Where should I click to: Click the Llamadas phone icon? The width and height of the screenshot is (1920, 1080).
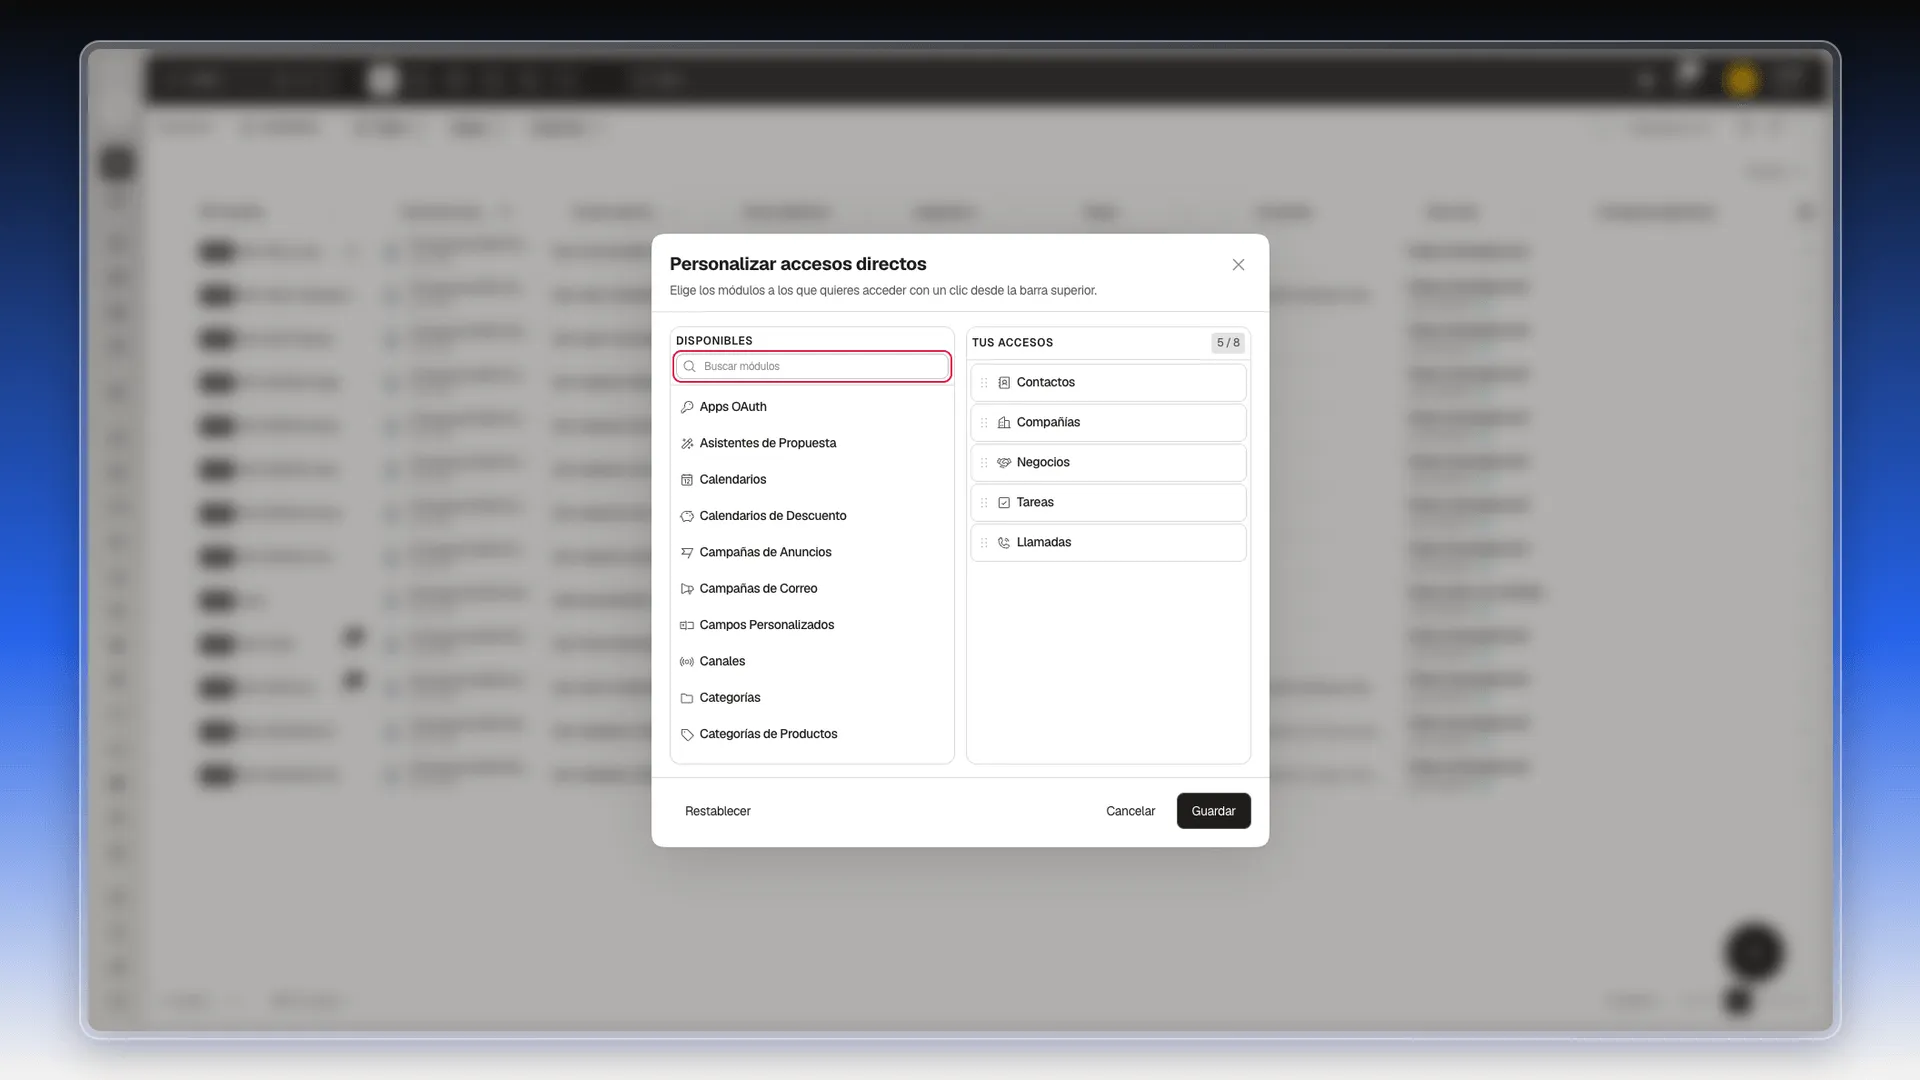[1004, 543]
